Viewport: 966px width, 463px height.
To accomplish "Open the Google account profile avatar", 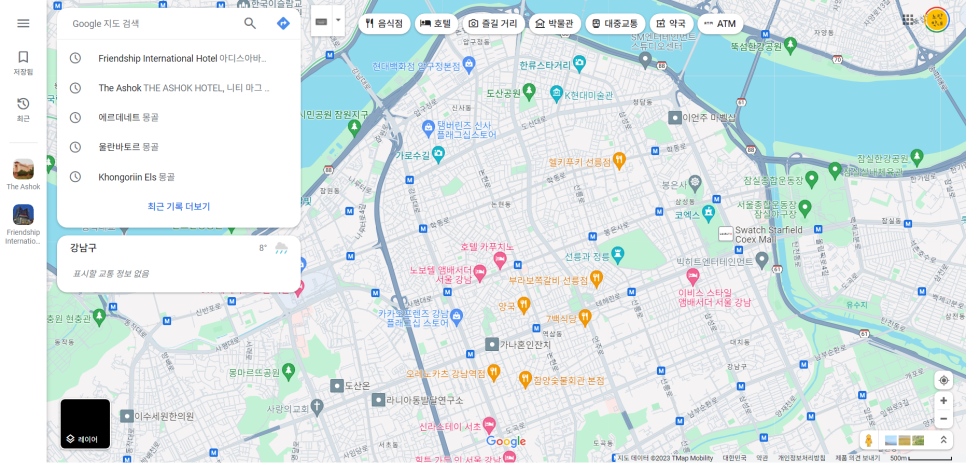I will coord(937,20).
